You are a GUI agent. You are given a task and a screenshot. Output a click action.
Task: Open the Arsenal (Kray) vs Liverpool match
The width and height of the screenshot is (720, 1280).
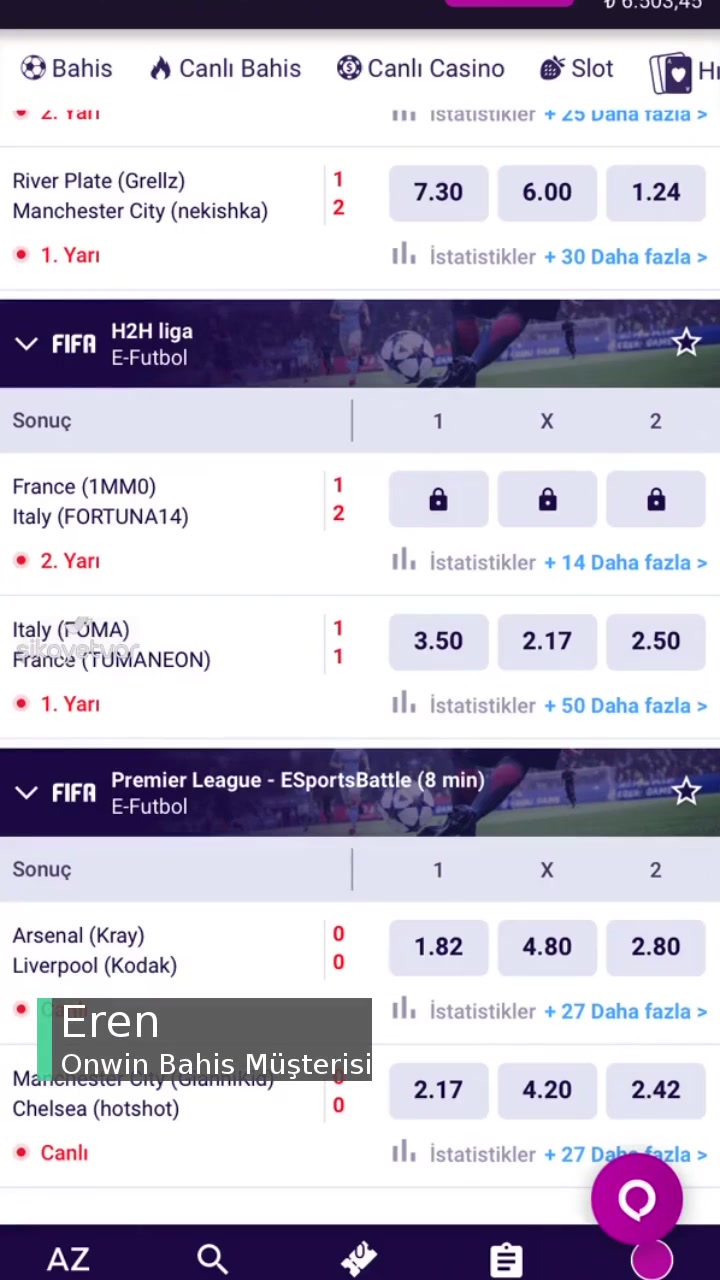[95, 950]
